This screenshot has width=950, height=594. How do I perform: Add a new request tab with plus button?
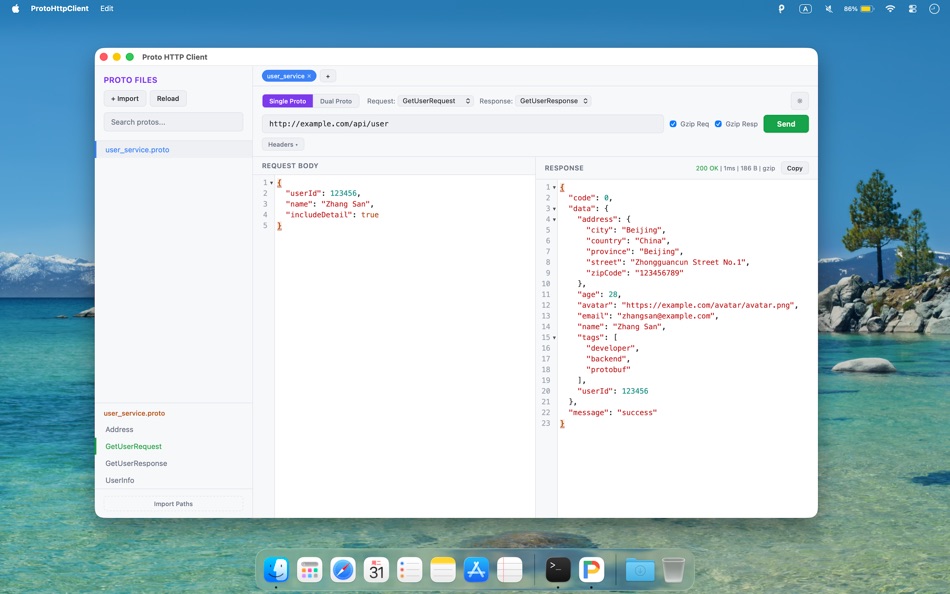328,76
